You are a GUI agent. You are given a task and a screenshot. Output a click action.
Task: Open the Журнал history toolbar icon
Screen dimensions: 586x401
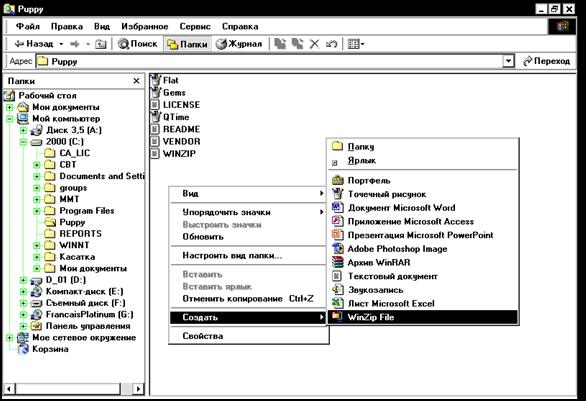tap(239, 44)
